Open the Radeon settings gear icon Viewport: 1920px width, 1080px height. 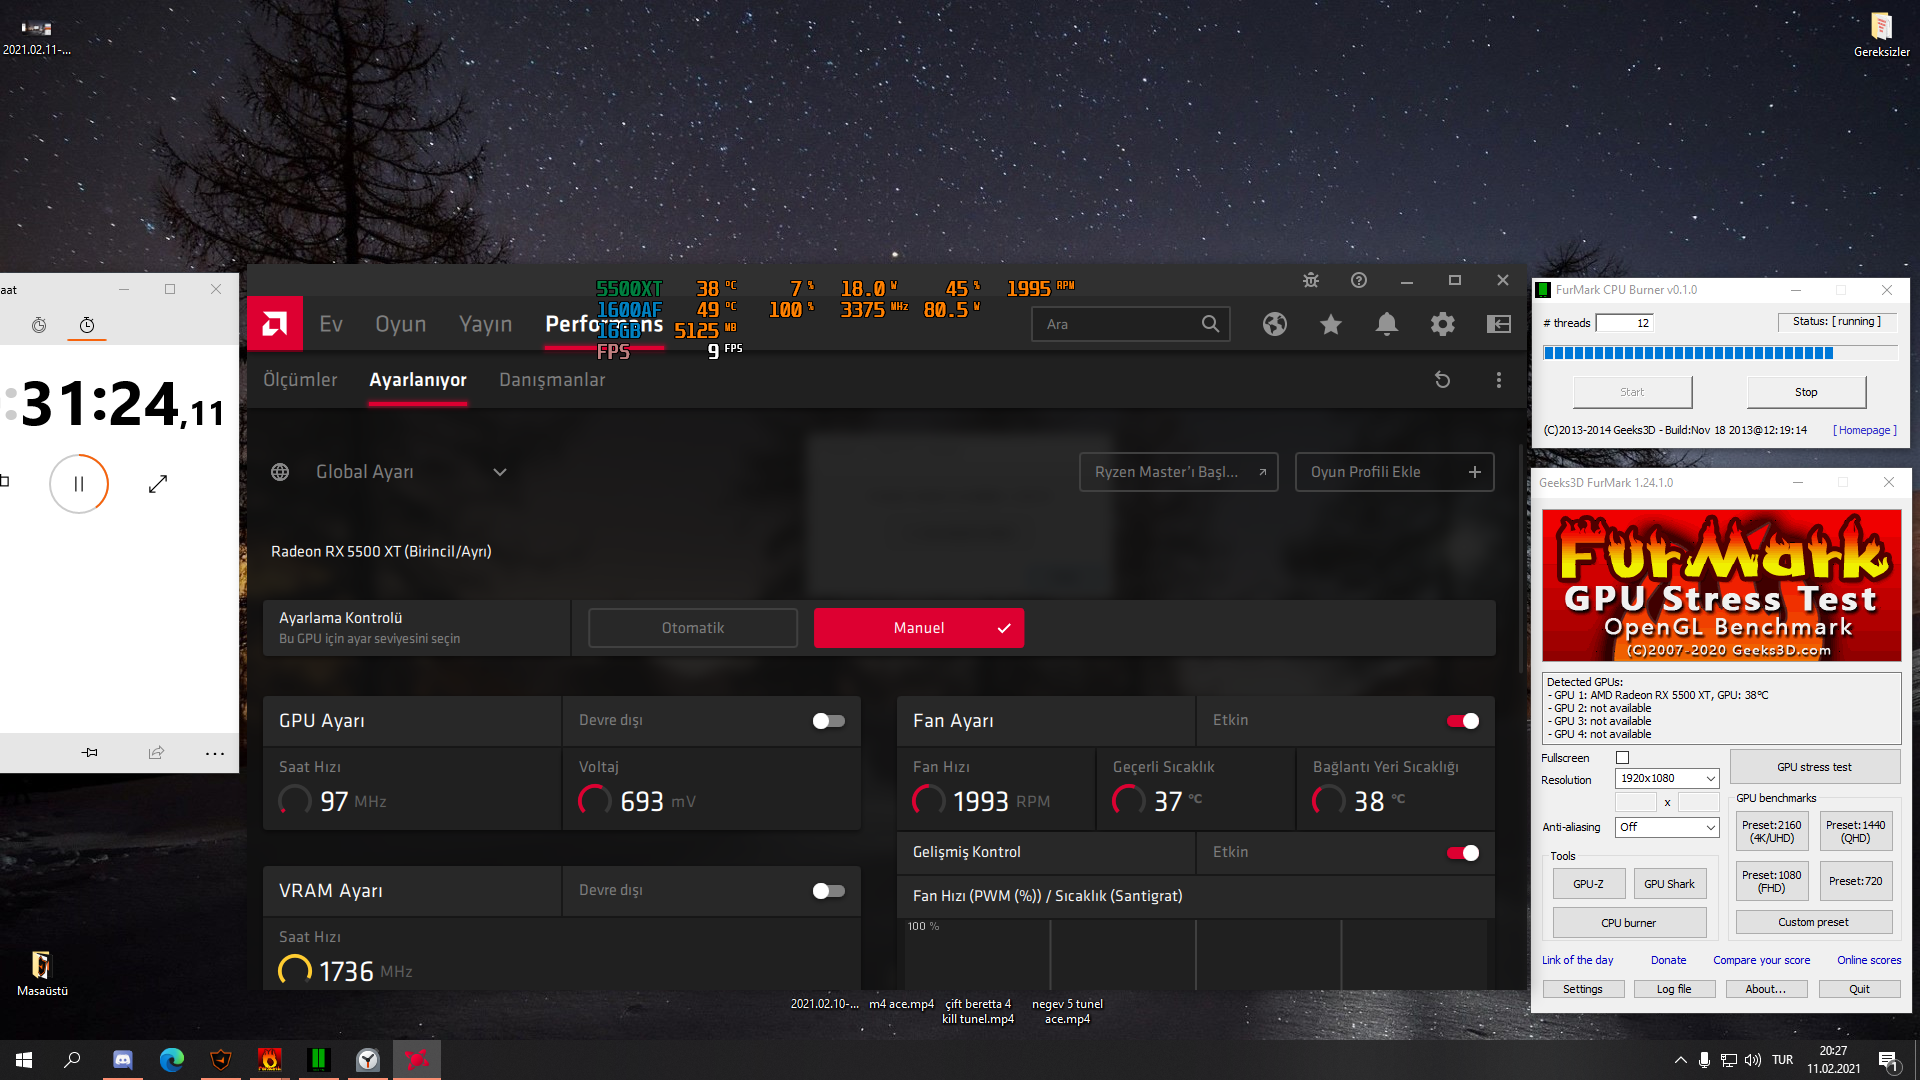(x=1442, y=324)
